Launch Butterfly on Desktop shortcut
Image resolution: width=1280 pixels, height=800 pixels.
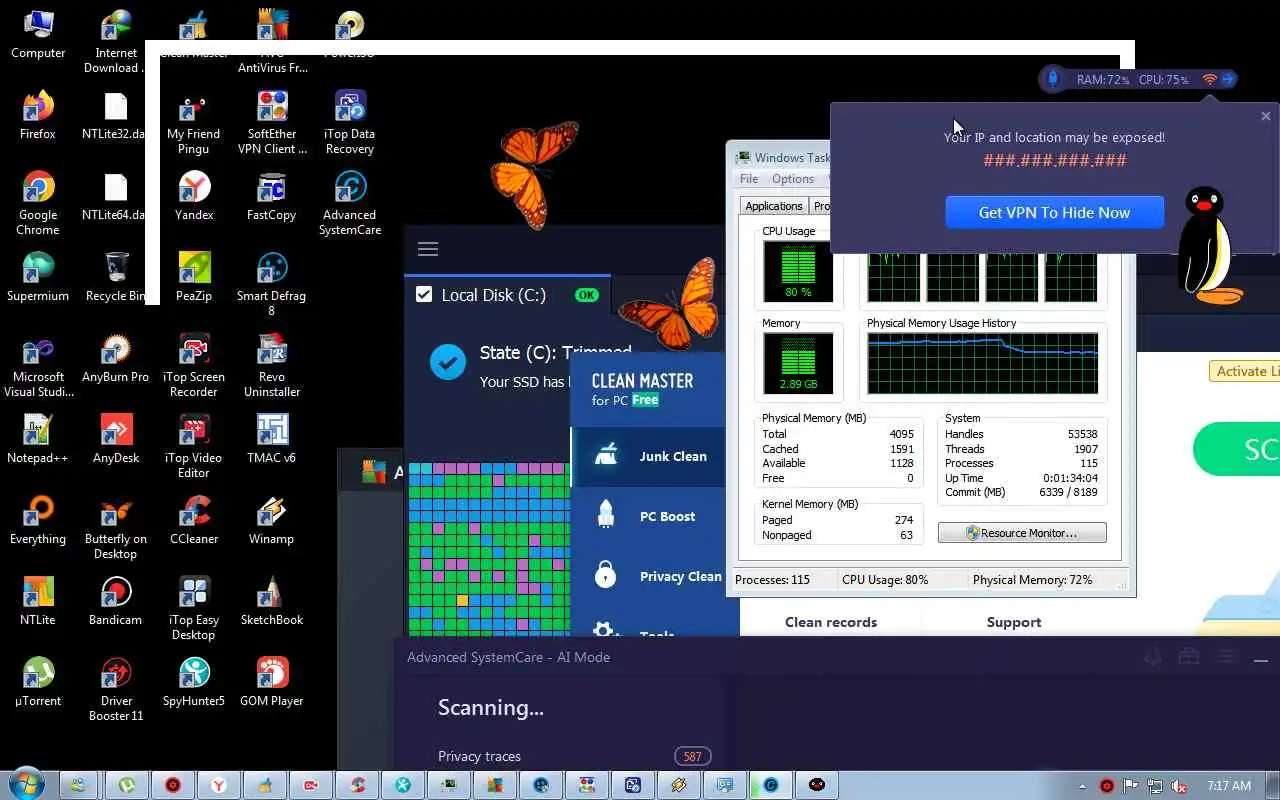coord(116,528)
